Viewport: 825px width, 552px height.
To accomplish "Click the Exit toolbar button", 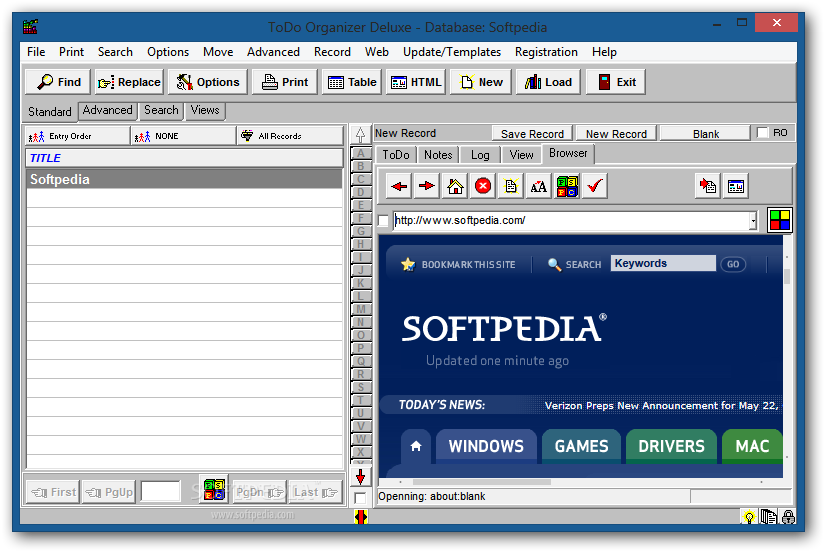I will point(616,82).
